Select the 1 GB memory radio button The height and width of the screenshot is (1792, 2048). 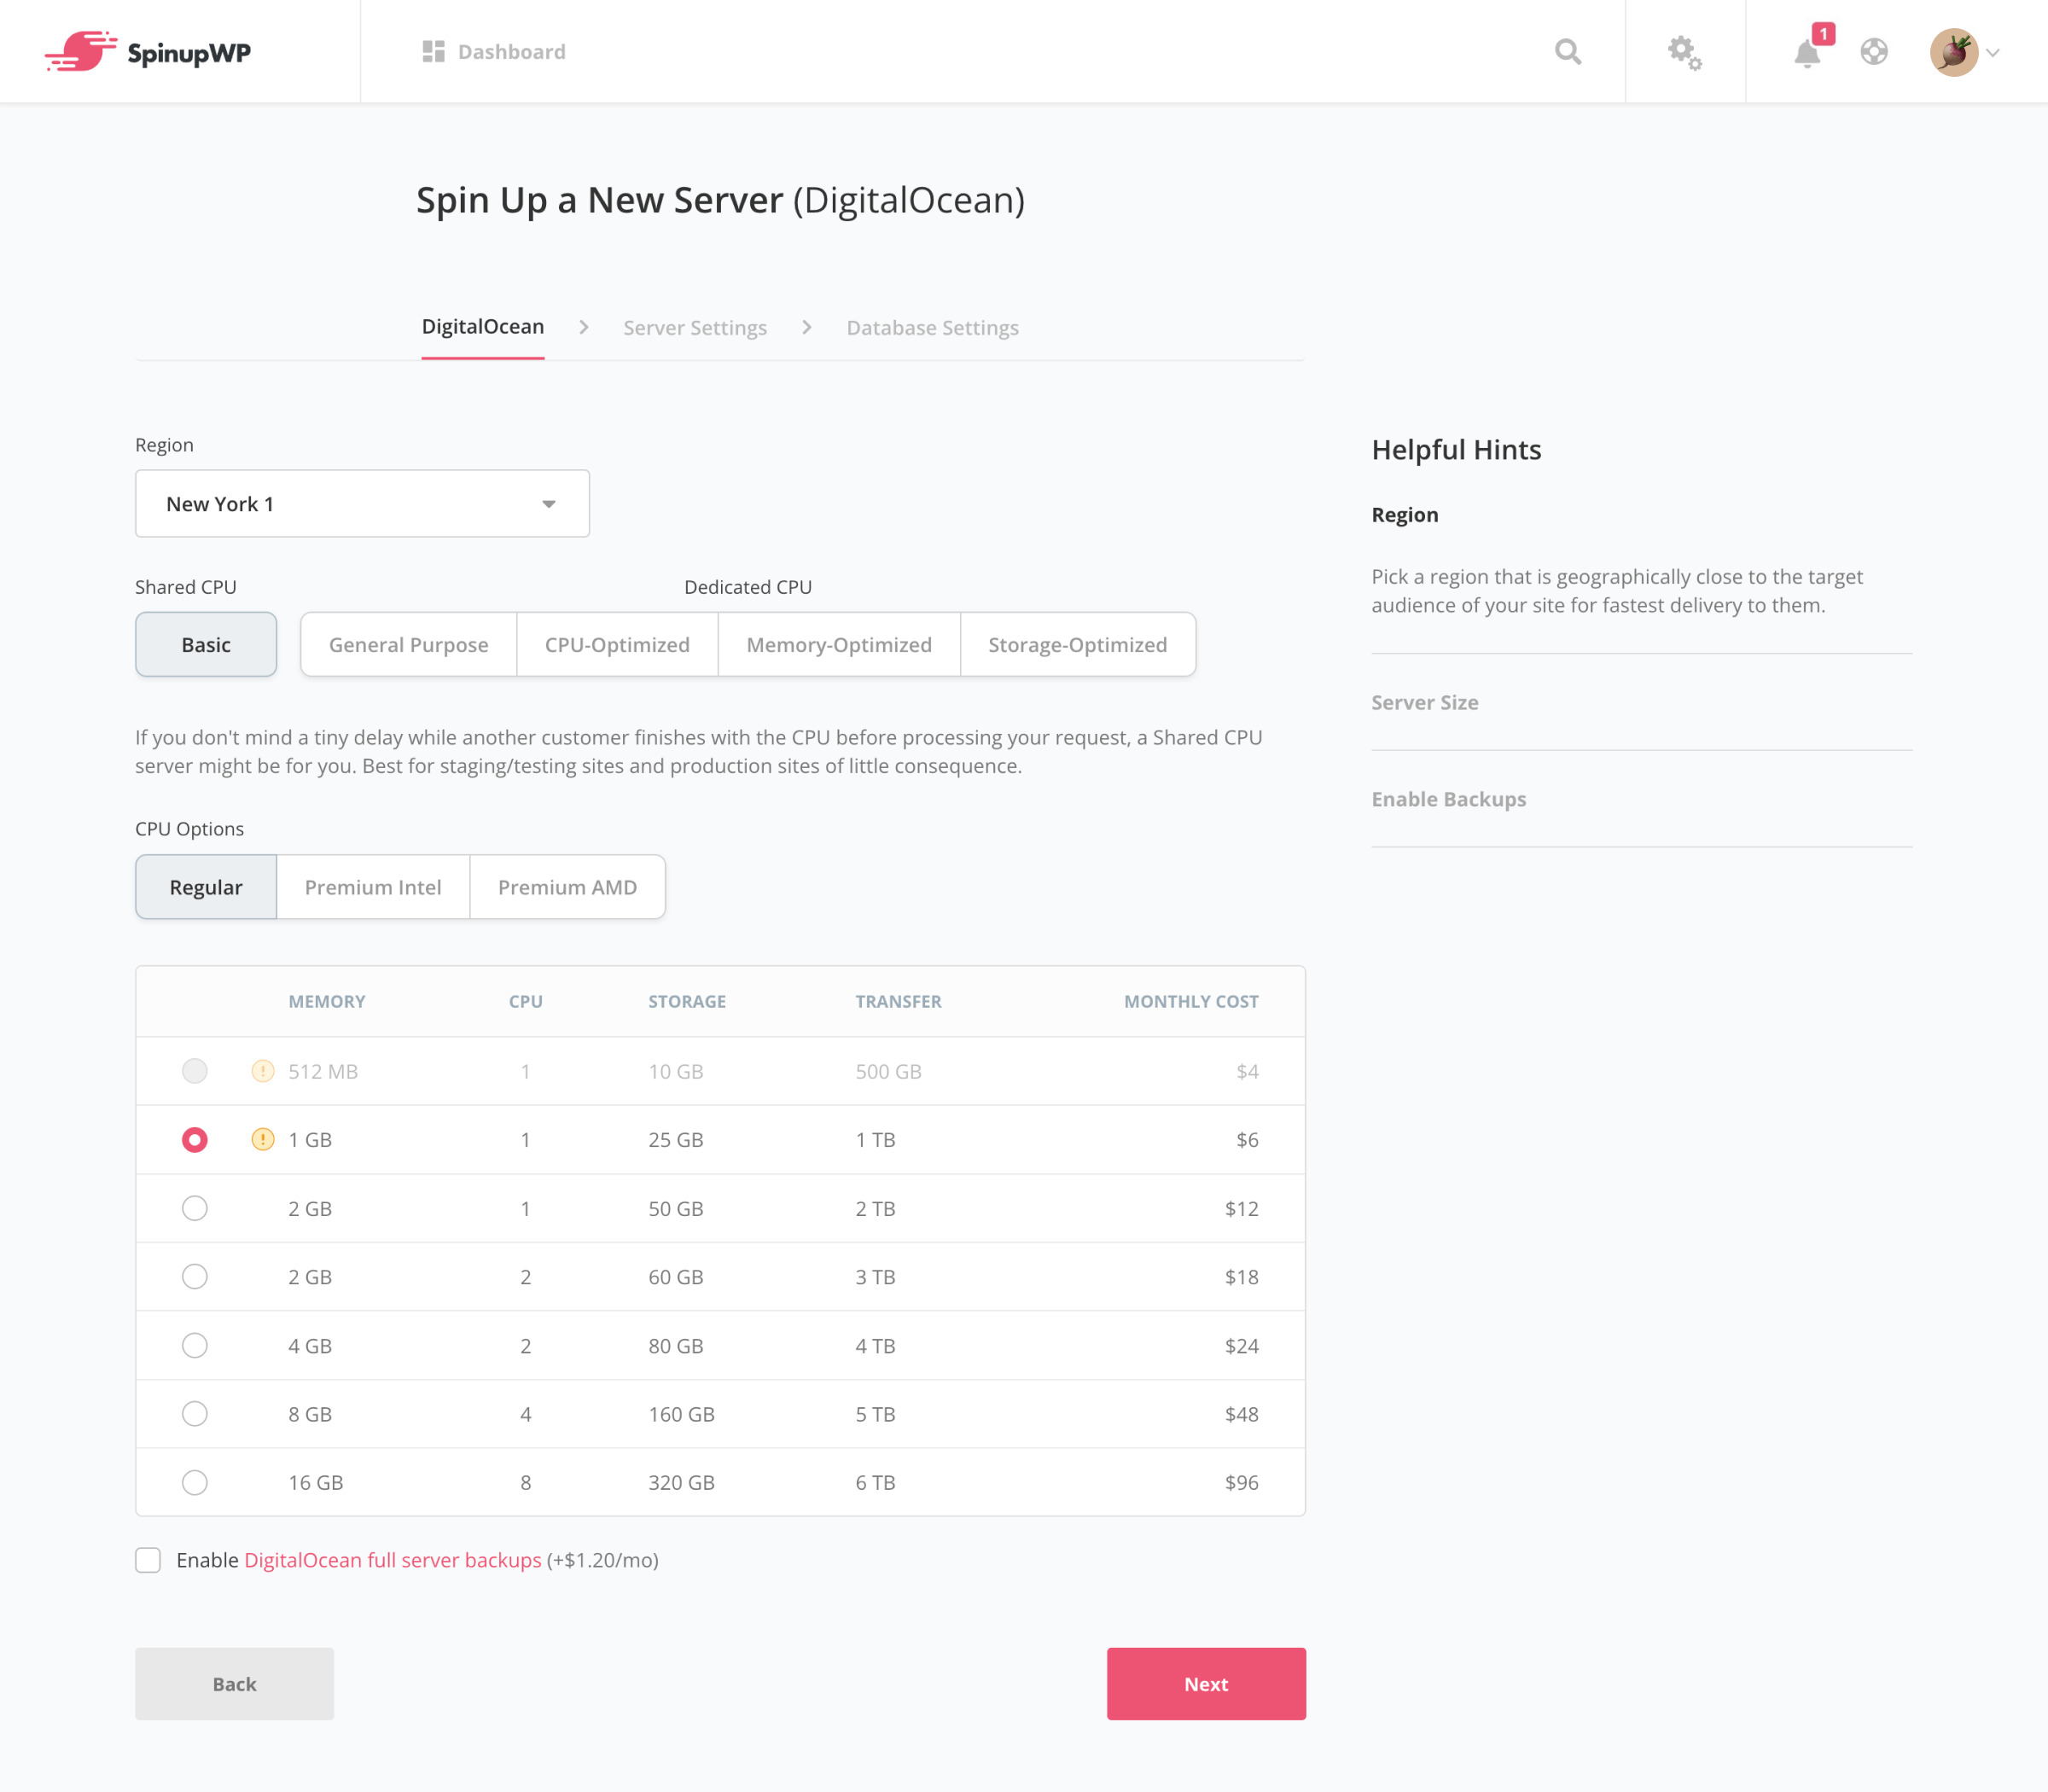click(x=194, y=1139)
